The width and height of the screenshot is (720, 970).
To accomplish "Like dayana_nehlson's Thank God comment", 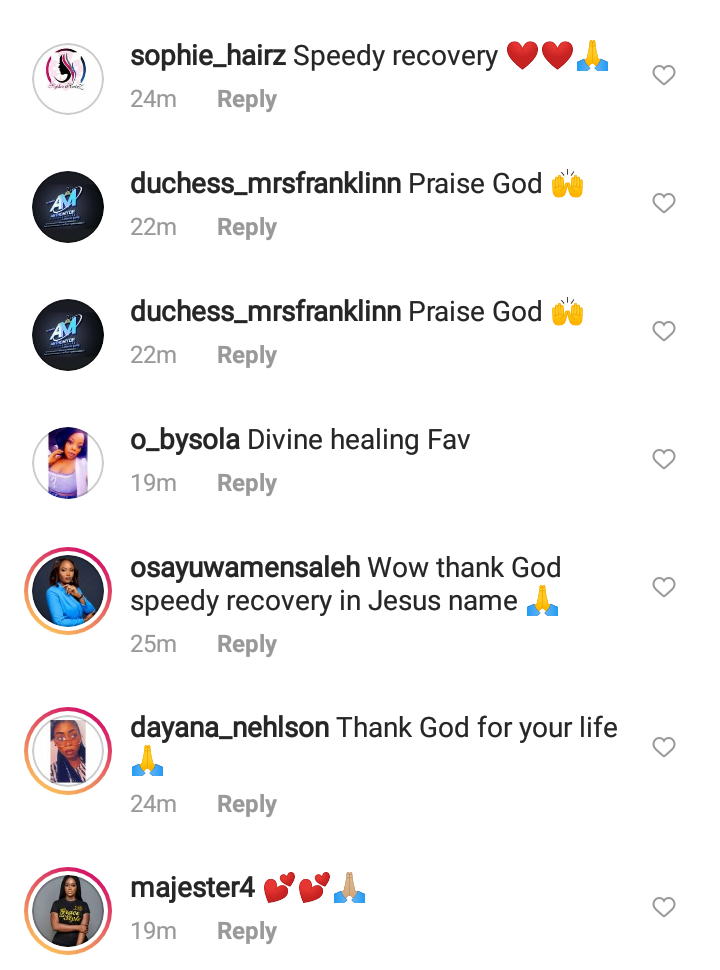I will tap(664, 747).
